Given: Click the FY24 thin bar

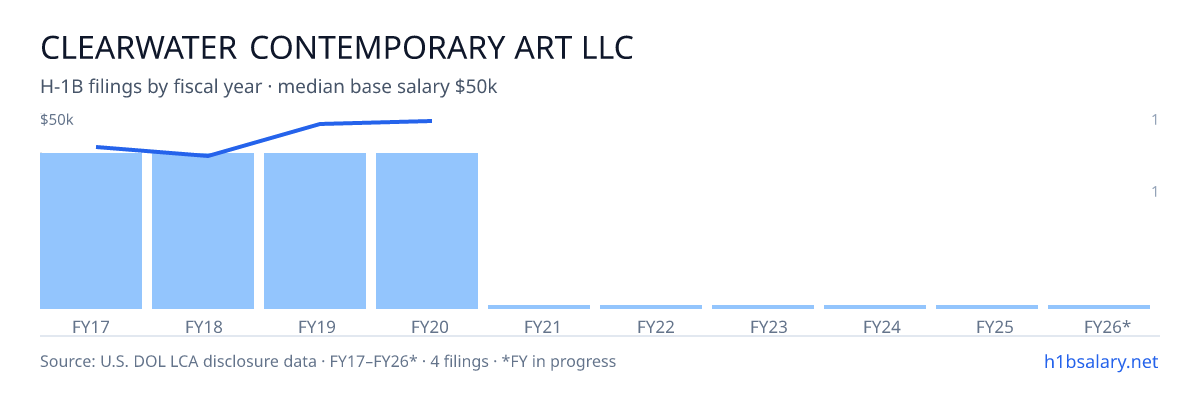Looking at the screenshot, I should (875, 307).
